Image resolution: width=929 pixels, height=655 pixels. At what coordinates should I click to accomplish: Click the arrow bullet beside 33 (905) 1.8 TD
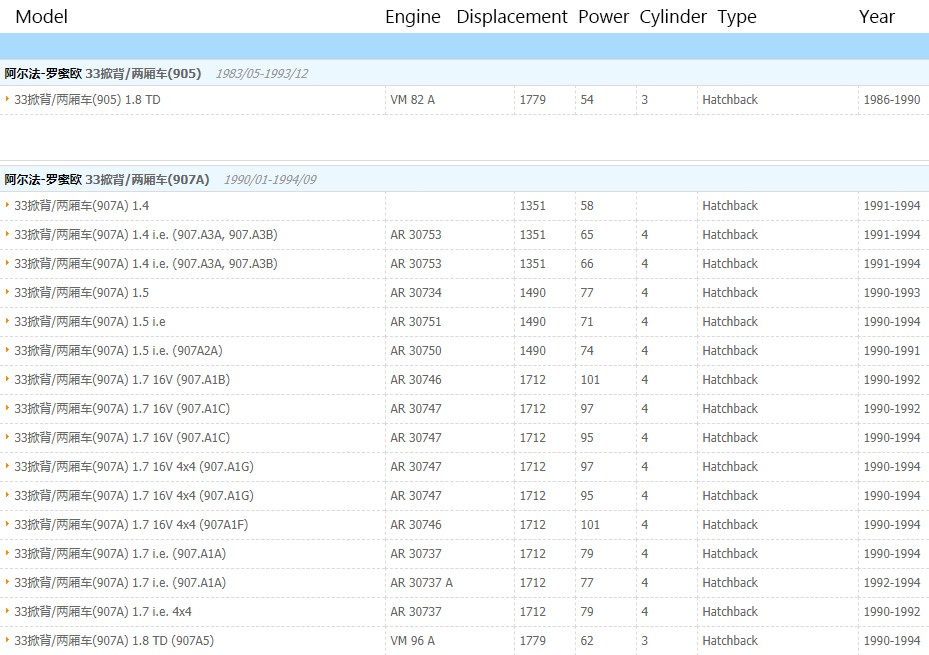[x=7, y=99]
